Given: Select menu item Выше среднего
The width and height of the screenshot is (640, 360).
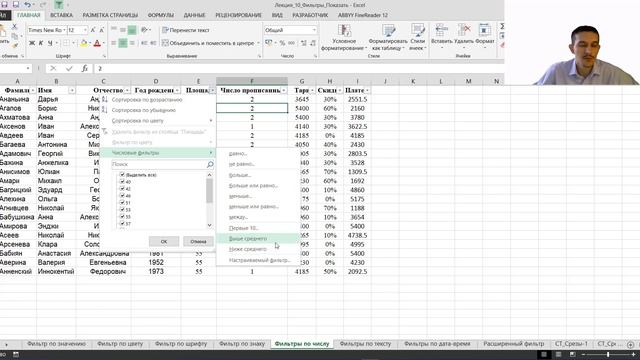Looking at the screenshot, I should point(258,238).
